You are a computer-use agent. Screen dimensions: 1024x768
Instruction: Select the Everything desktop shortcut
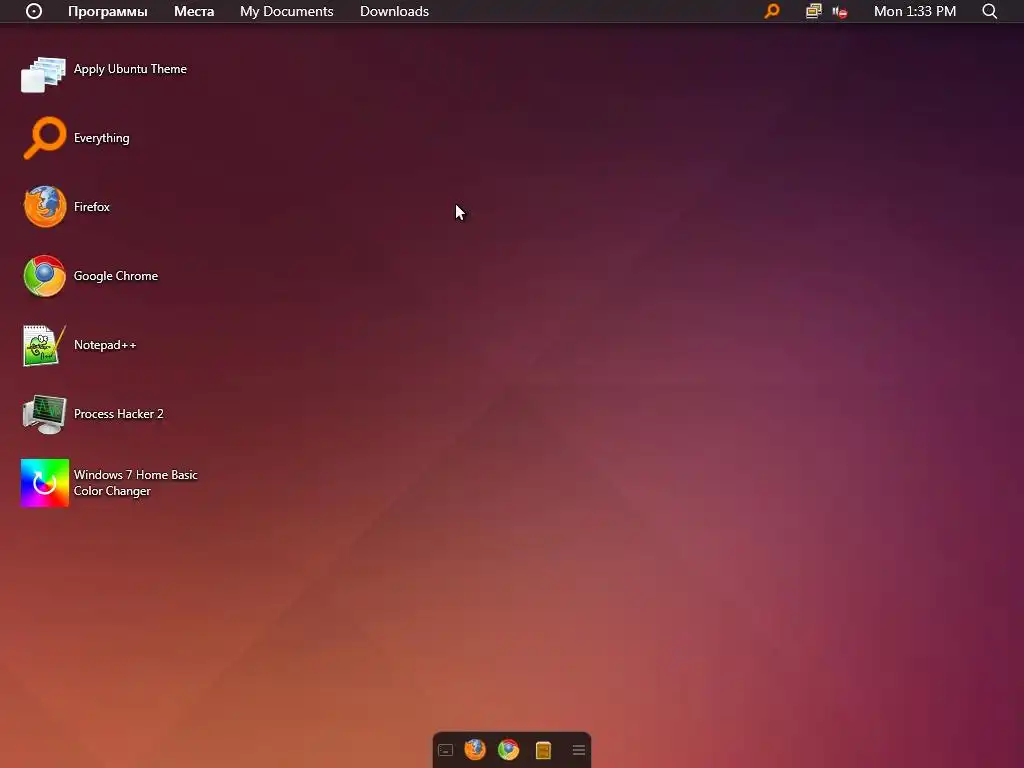click(x=76, y=138)
